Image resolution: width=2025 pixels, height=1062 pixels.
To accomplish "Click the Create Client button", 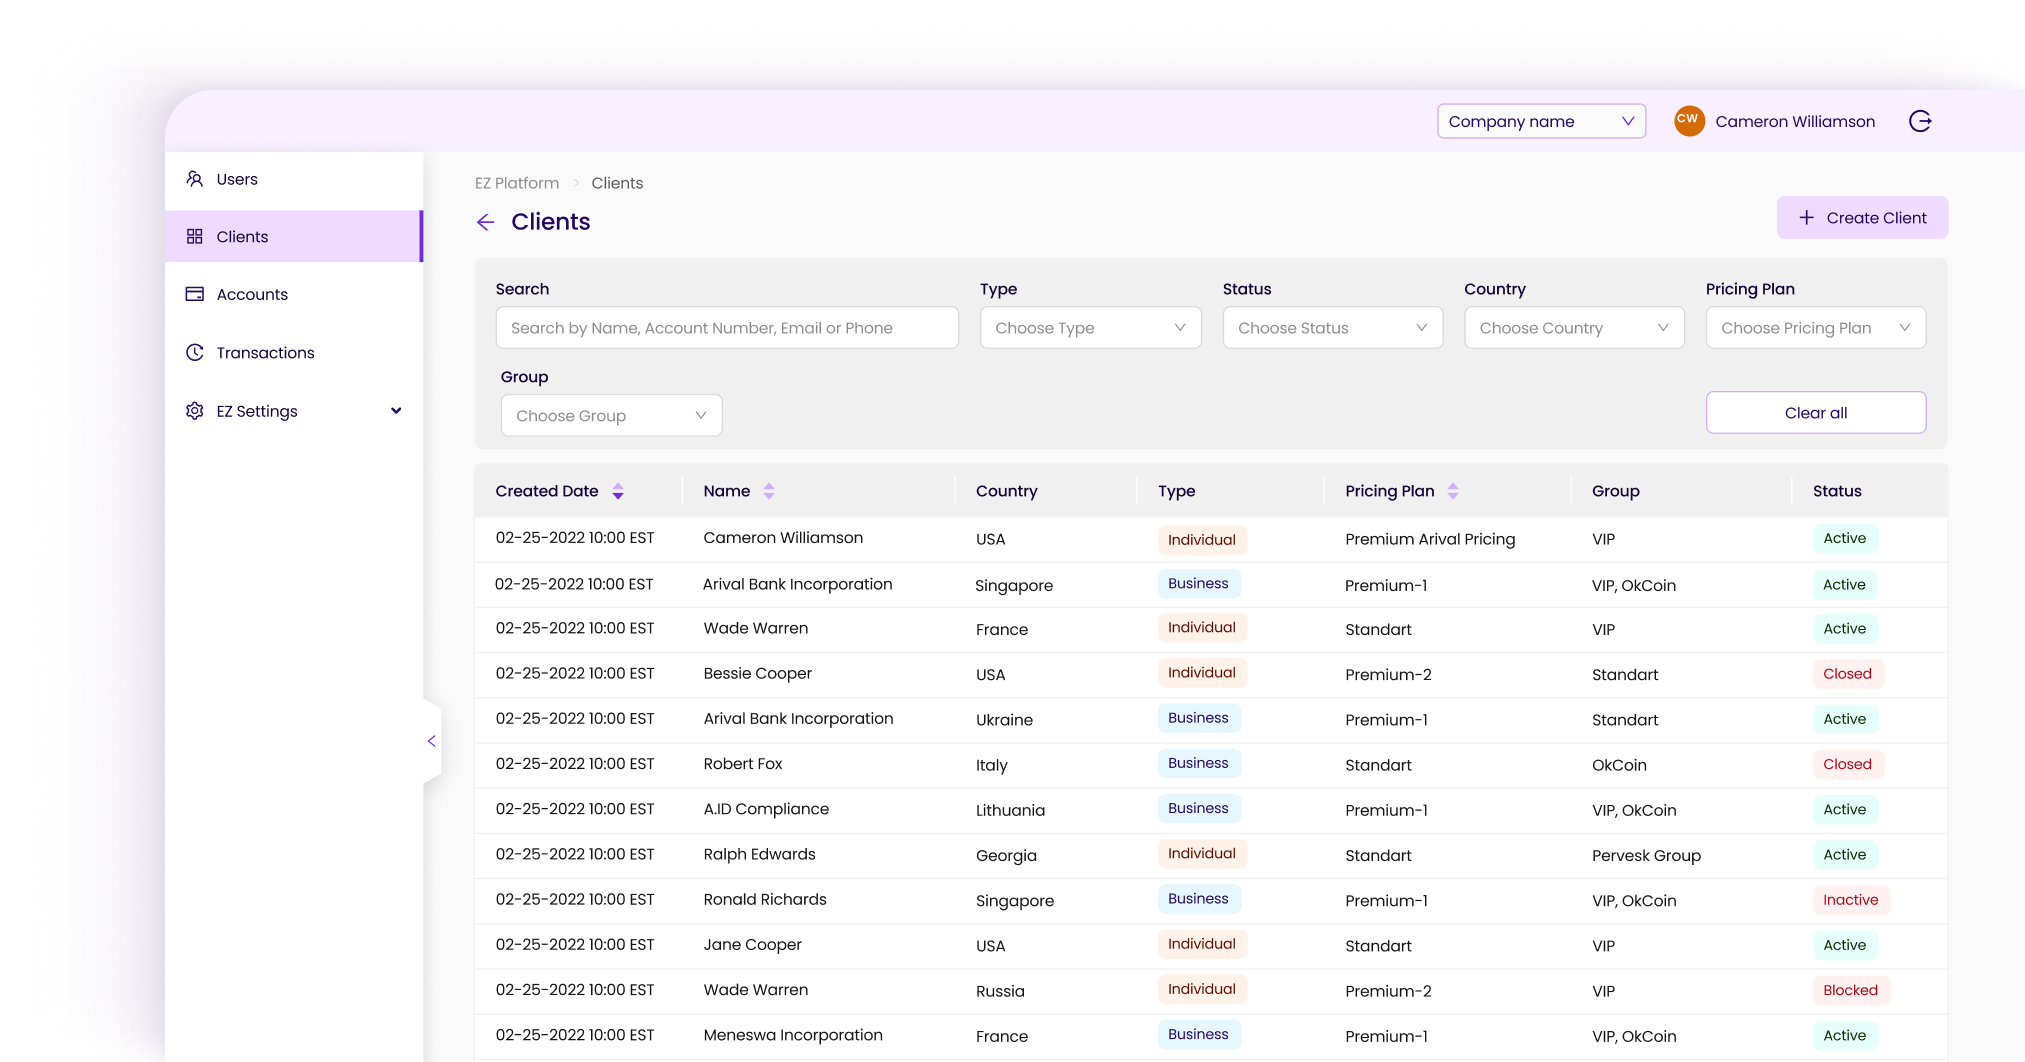I will [x=1862, y=217].
